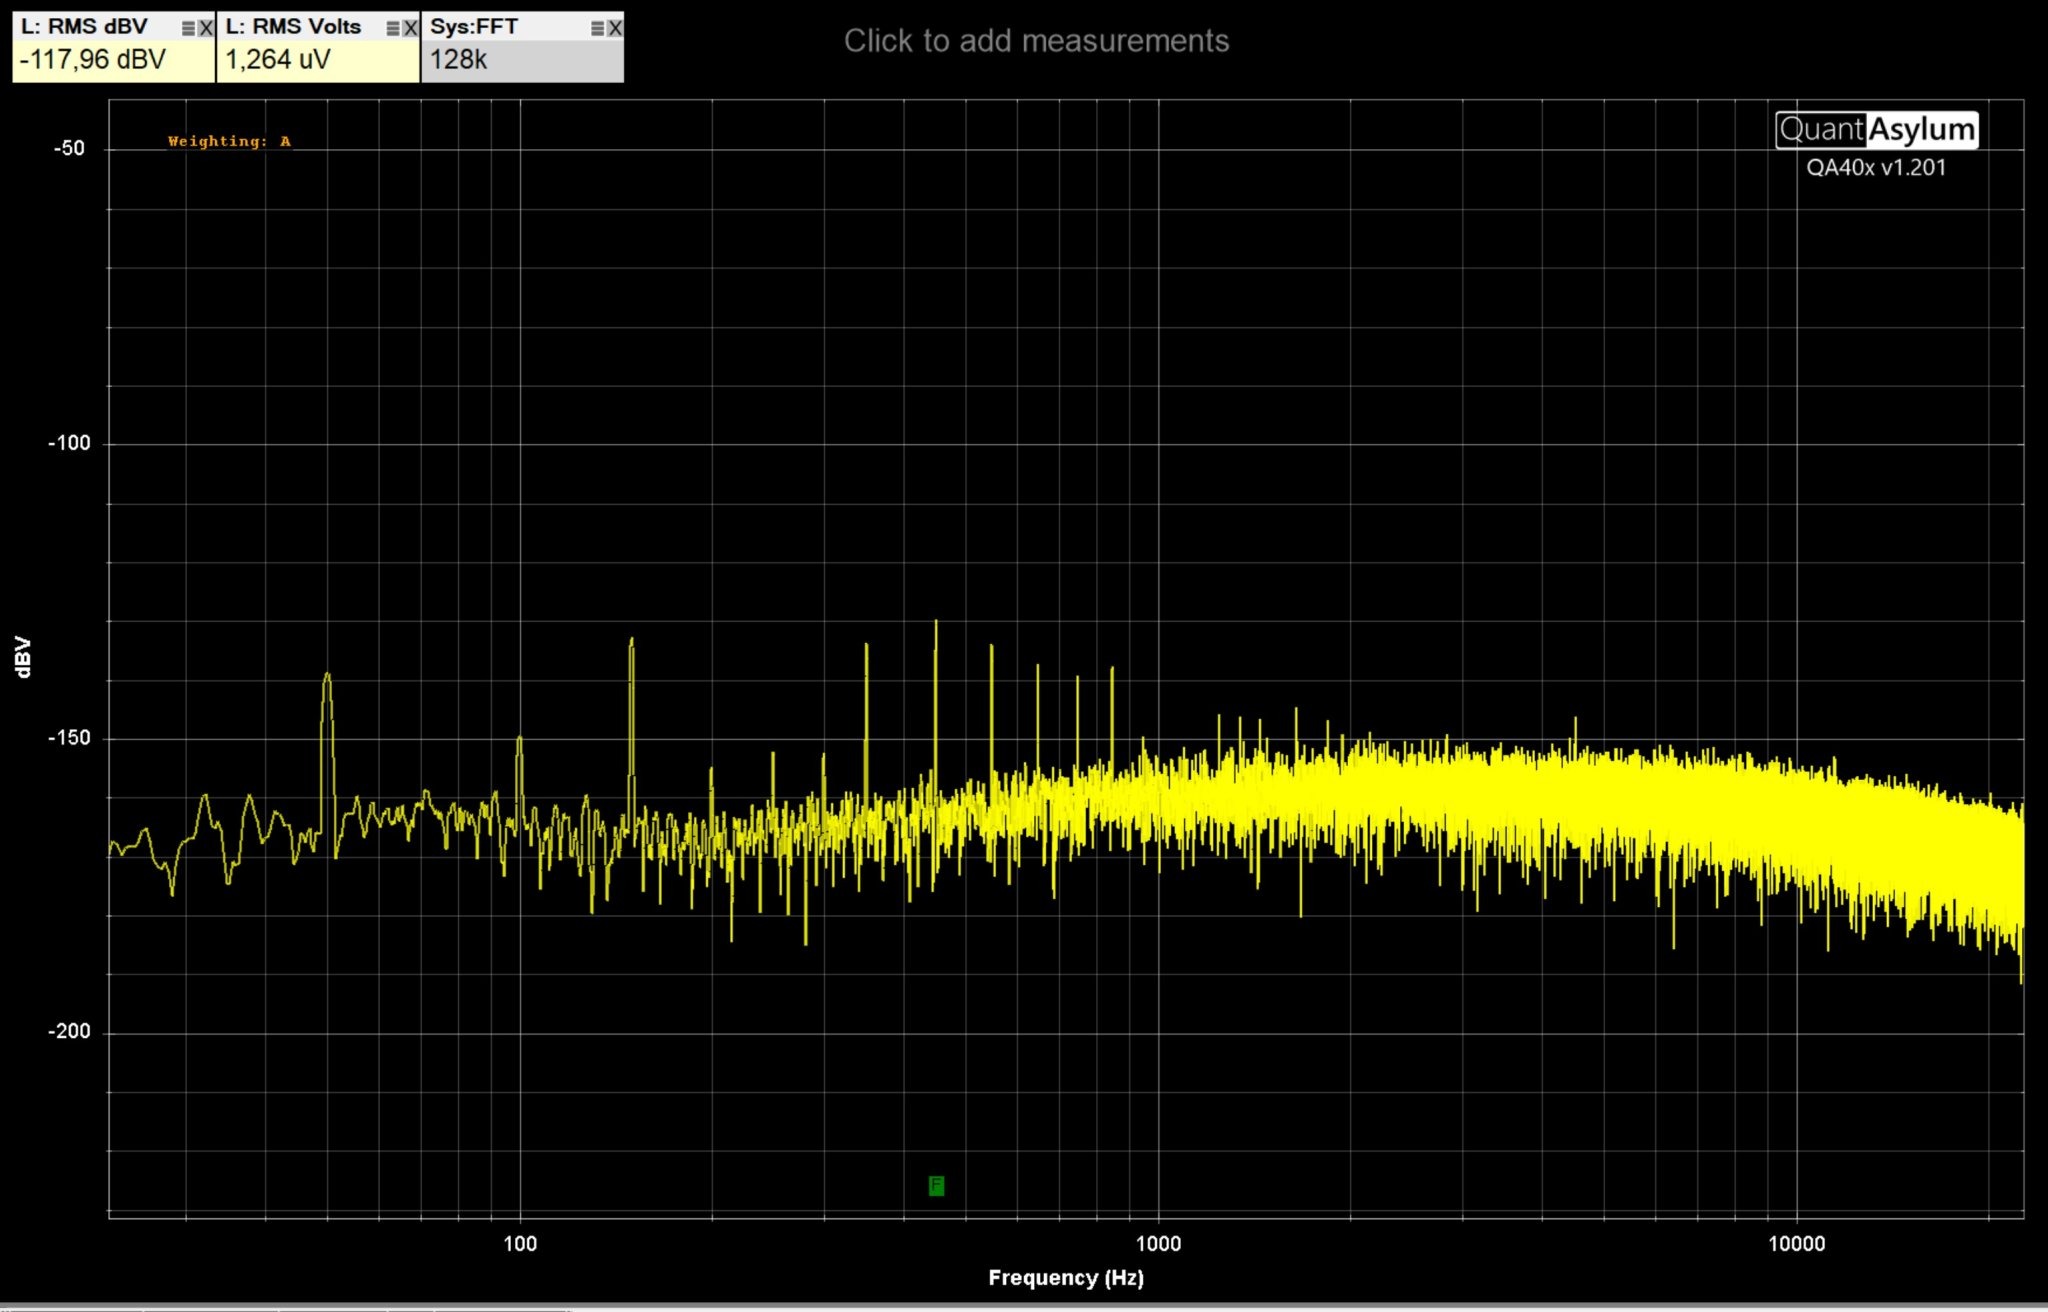Click the 100 Hz x-axis label
The height and width of the screenshot is (1312, 2048).
coord(520,1243)
